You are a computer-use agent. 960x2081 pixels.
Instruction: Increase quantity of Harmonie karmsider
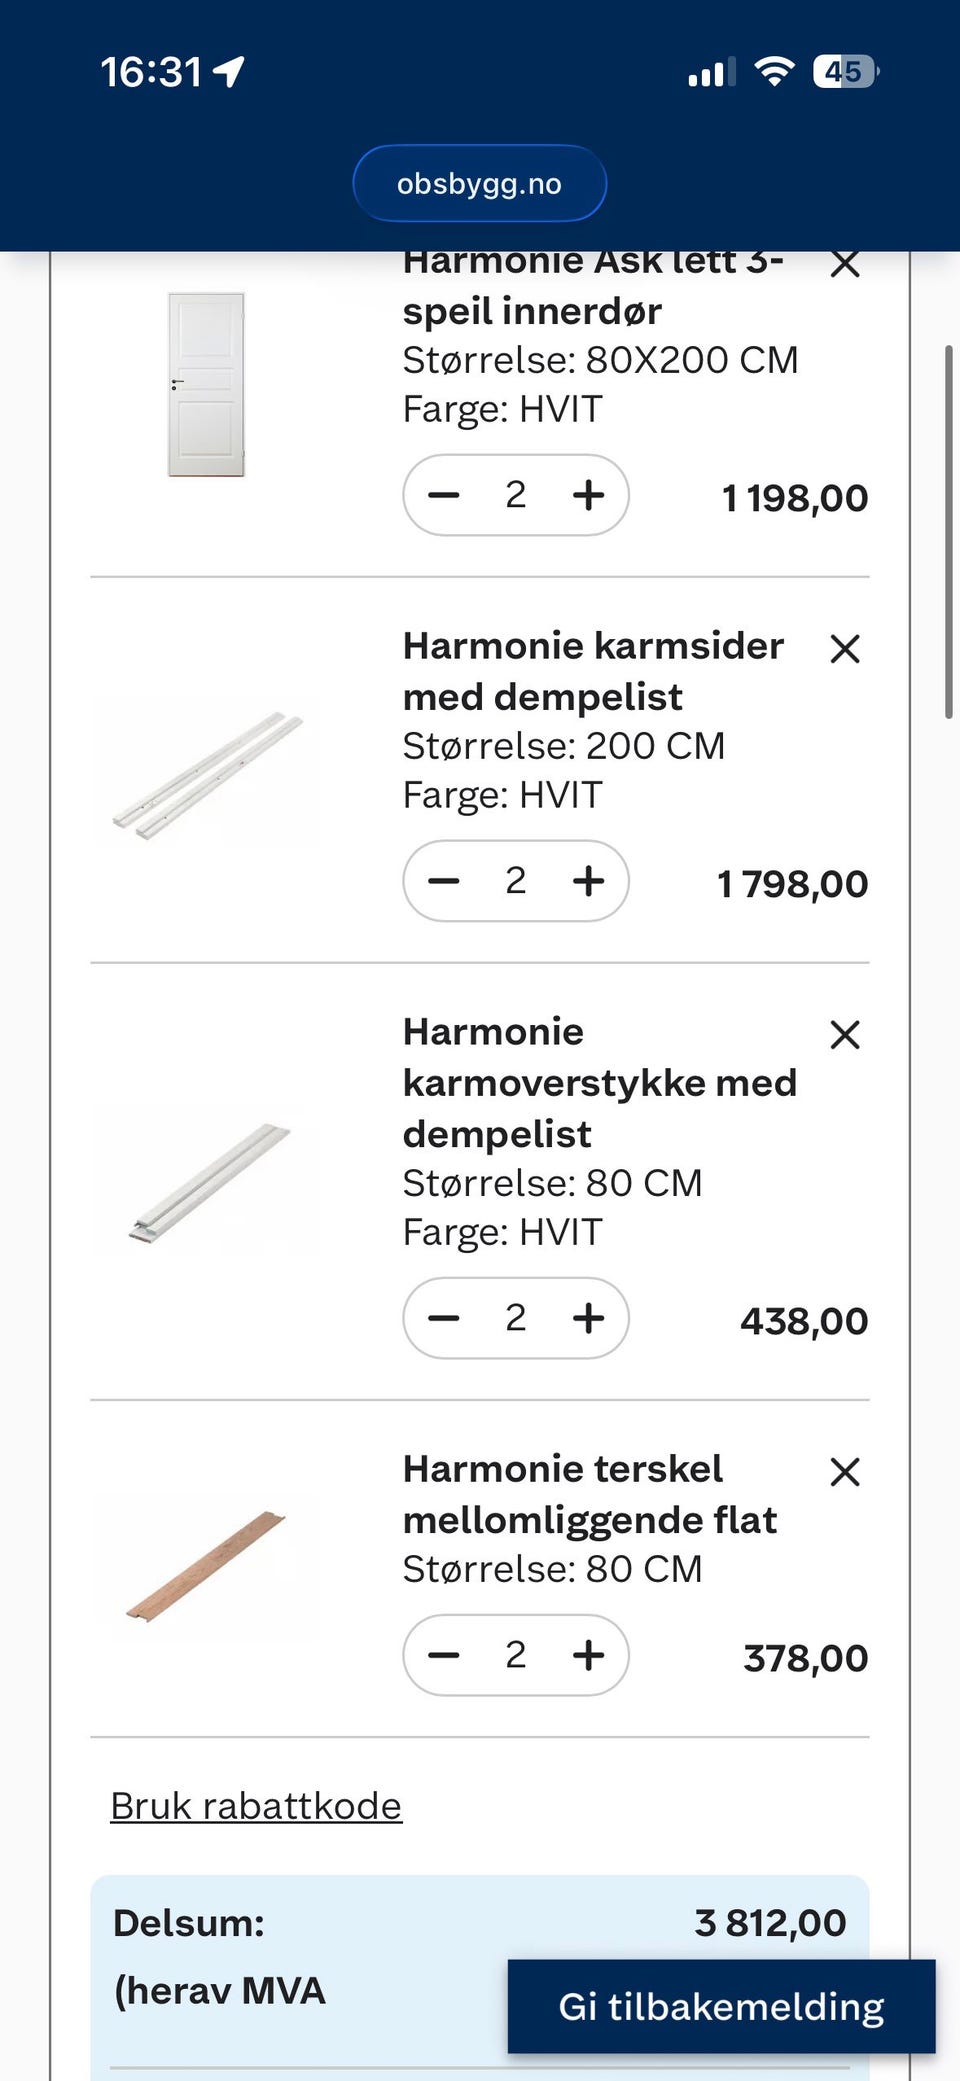588,881
